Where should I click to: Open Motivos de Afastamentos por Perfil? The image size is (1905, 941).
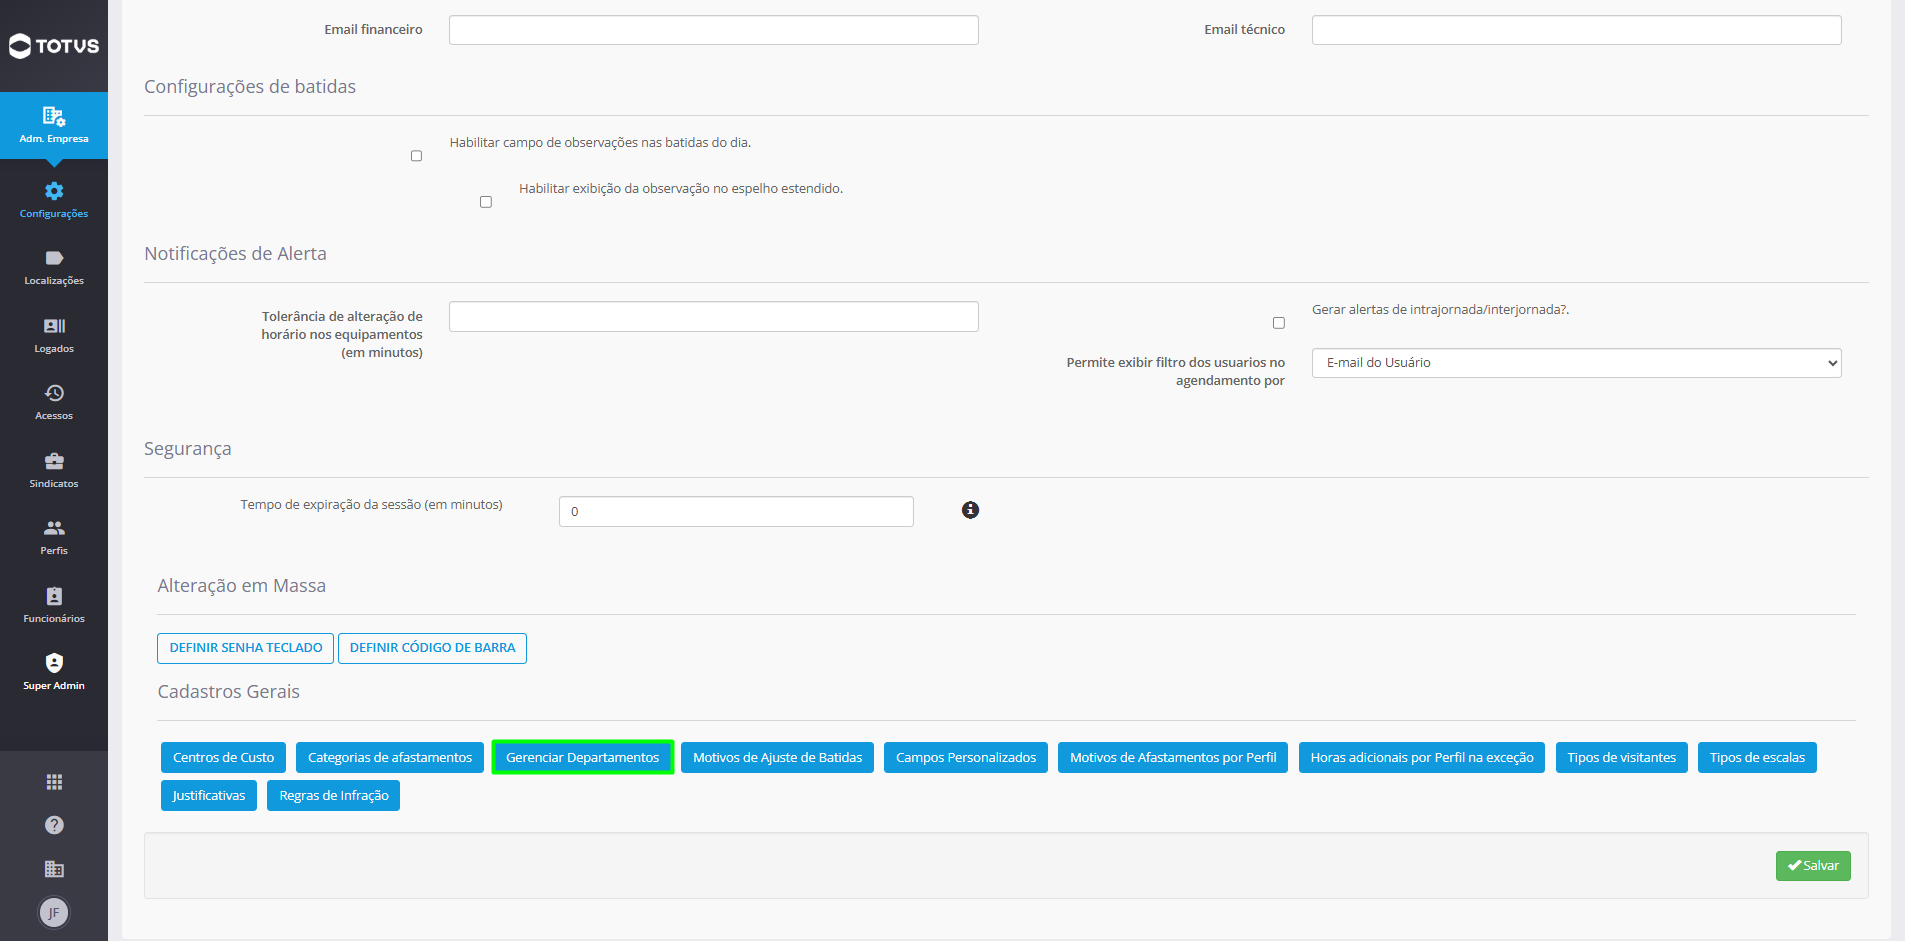click(1173, 758)
